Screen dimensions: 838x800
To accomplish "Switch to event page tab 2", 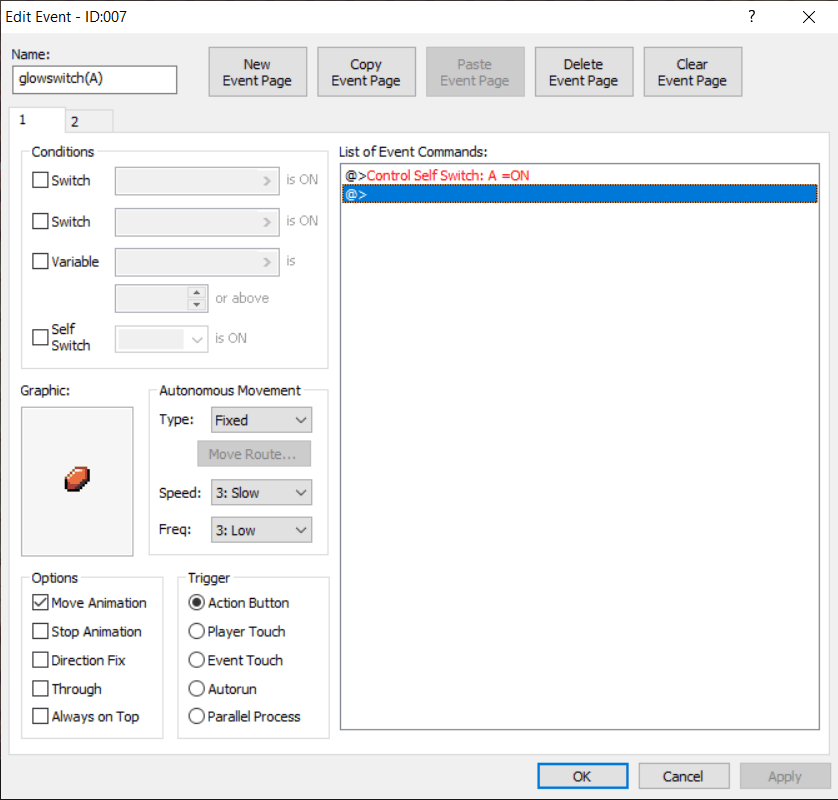I will coord(76,122).
